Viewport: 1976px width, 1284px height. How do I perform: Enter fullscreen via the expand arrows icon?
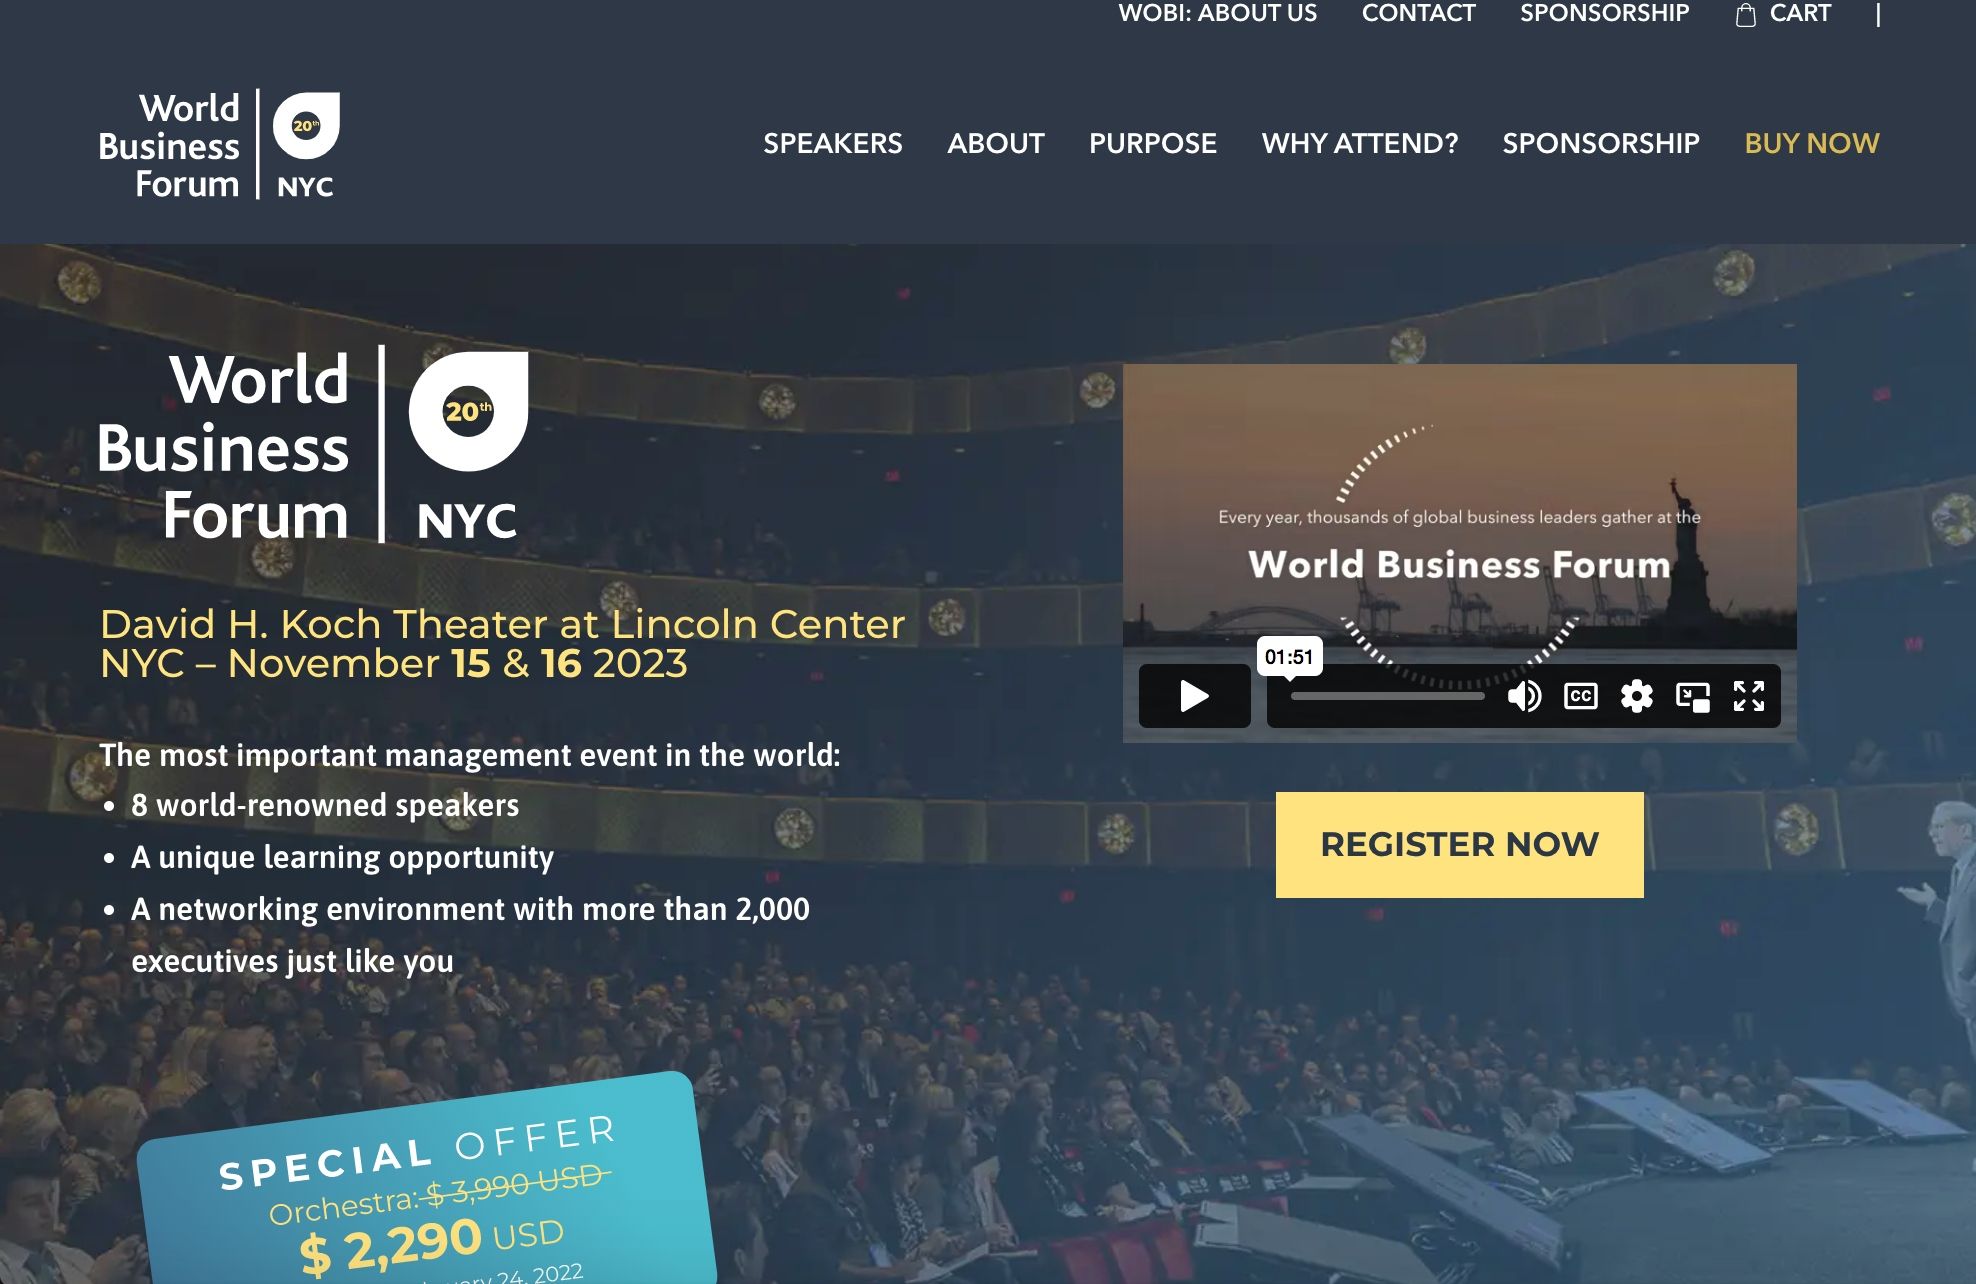pyautogui.click(x=1749, y=696)
